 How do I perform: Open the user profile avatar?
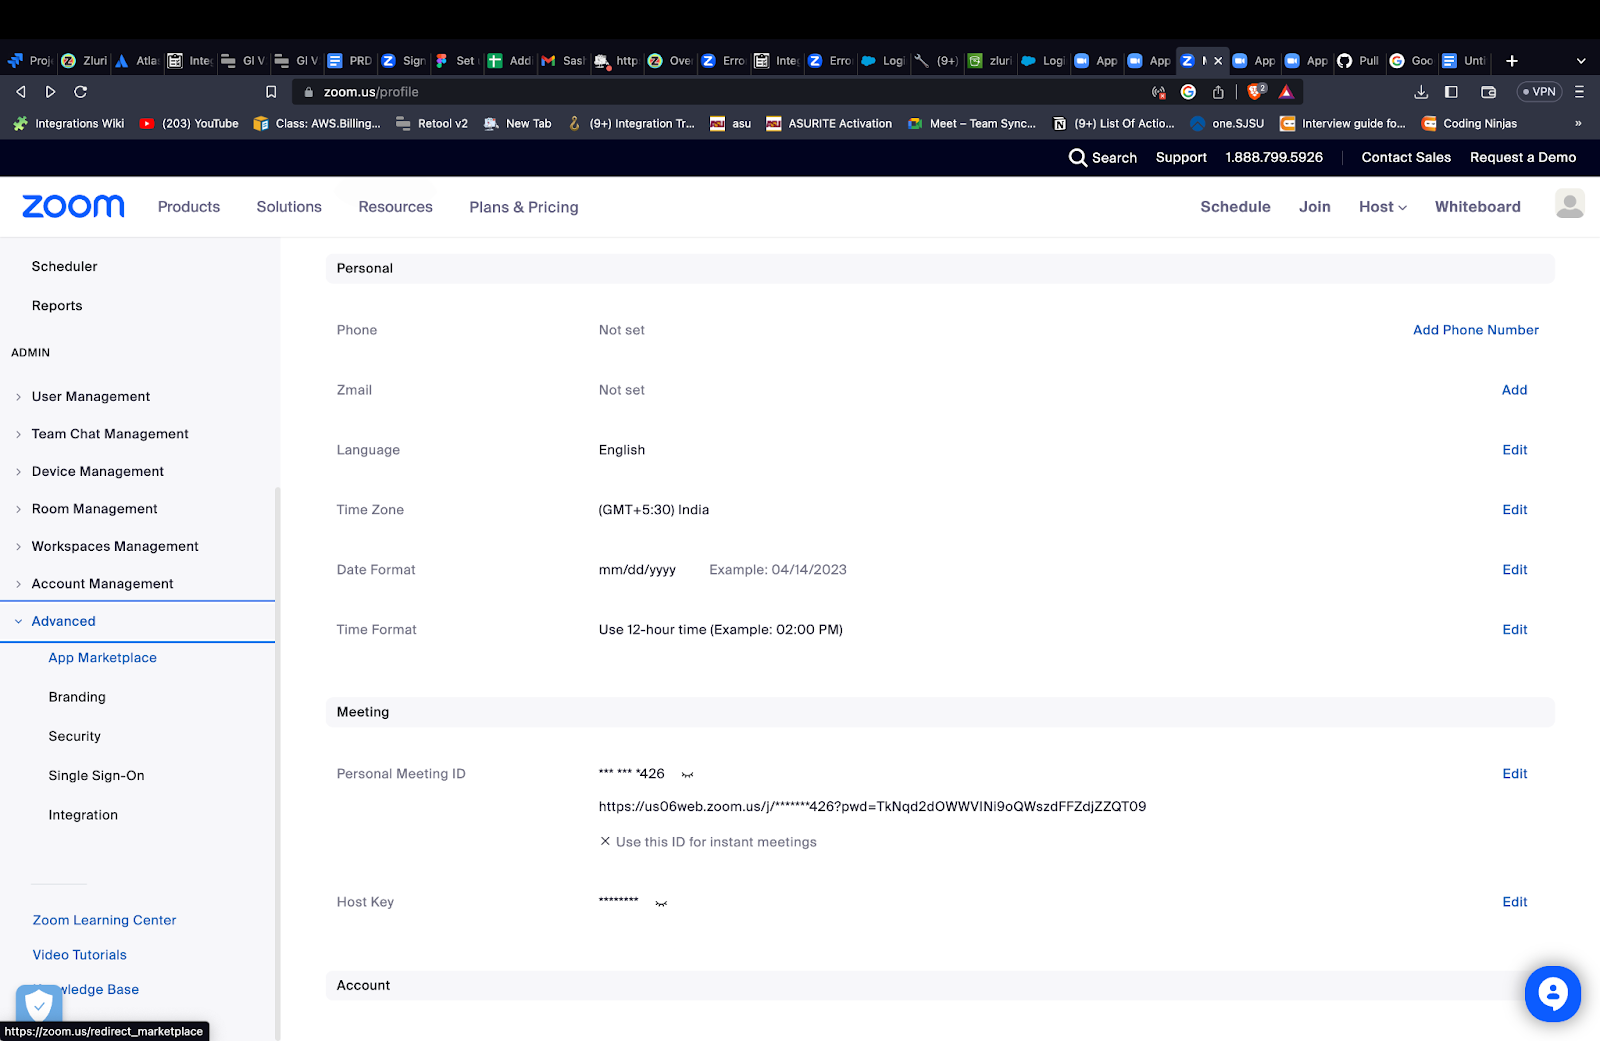coord(1569,204)
